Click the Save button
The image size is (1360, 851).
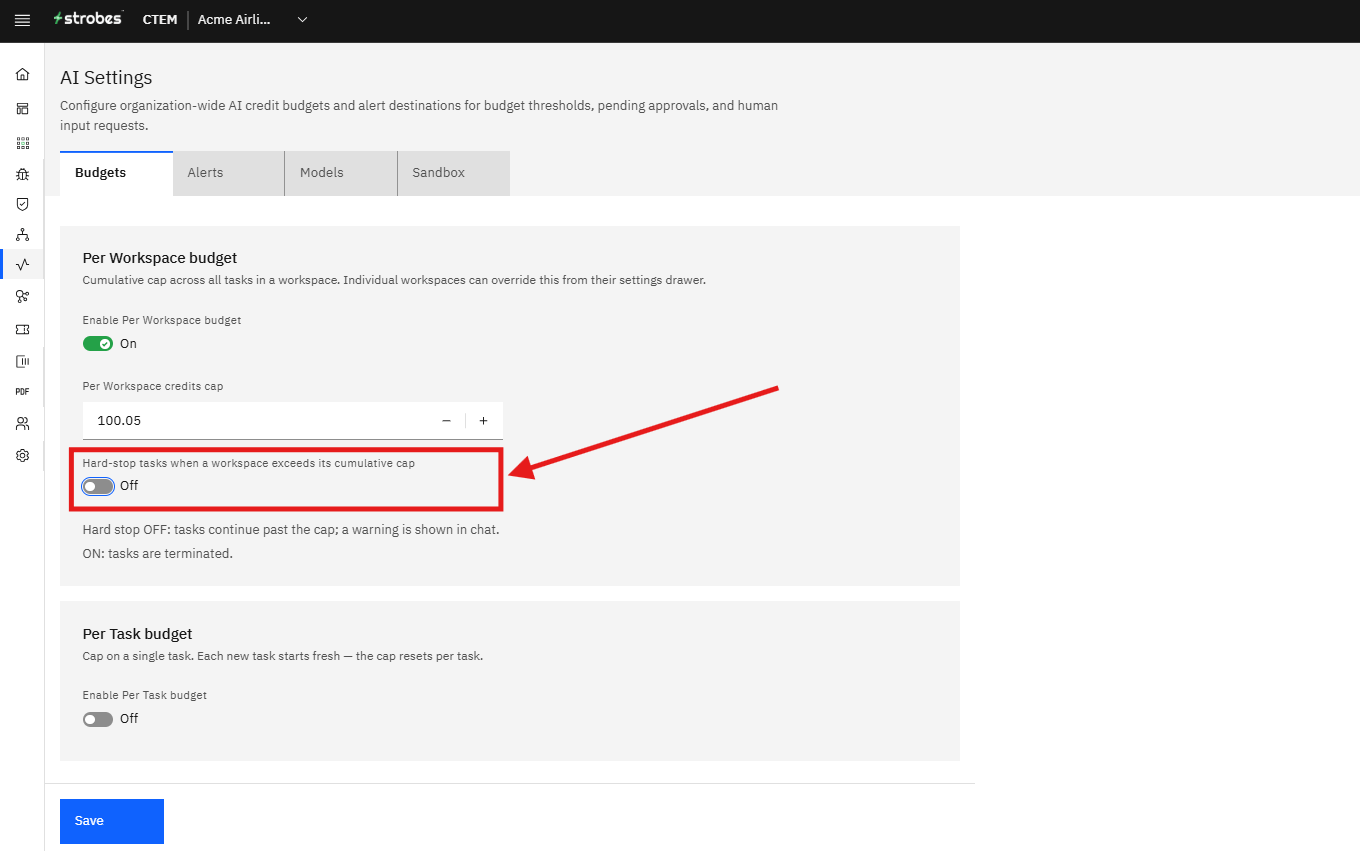(x=112, y=821)
